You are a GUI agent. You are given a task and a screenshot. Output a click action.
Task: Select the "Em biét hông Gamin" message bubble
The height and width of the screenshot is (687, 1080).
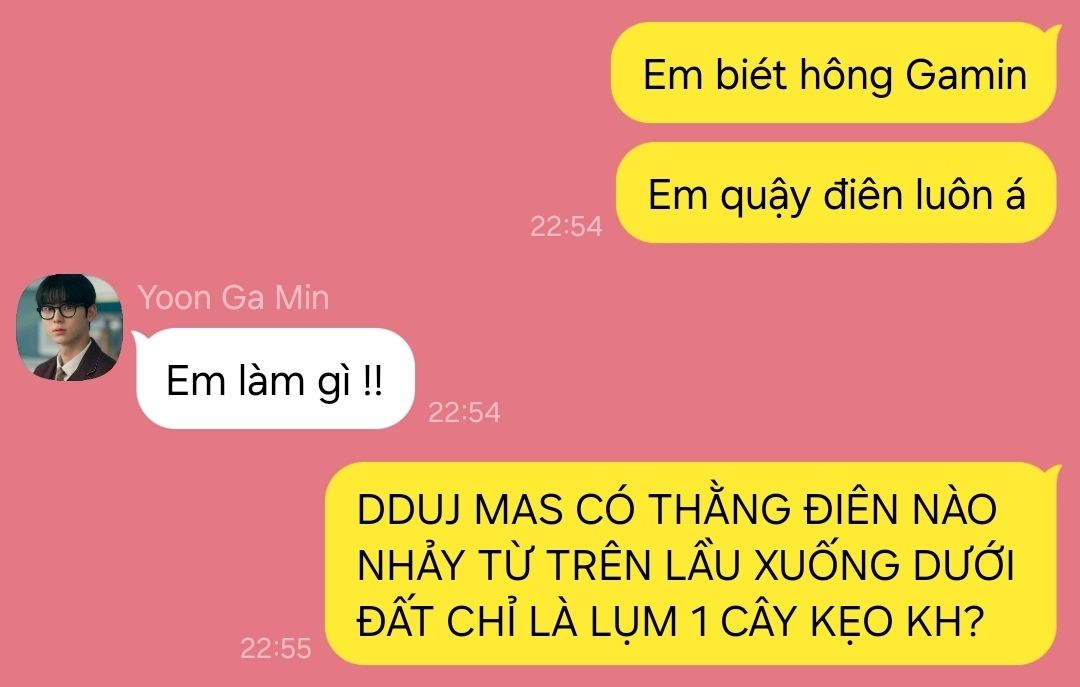(833, 73)
